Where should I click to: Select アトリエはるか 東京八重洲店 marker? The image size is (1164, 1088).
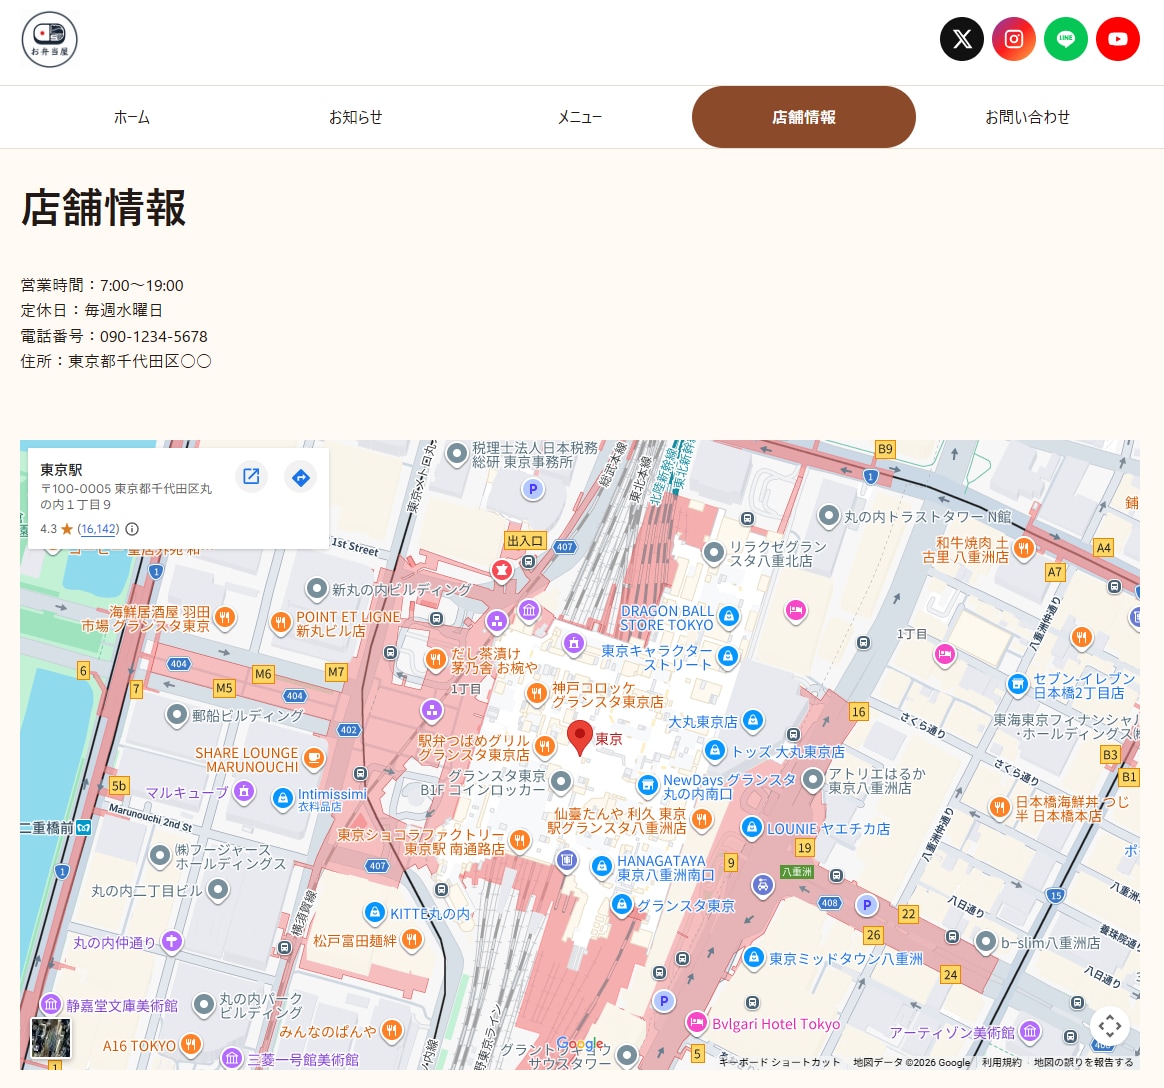(x=813, y=779)
